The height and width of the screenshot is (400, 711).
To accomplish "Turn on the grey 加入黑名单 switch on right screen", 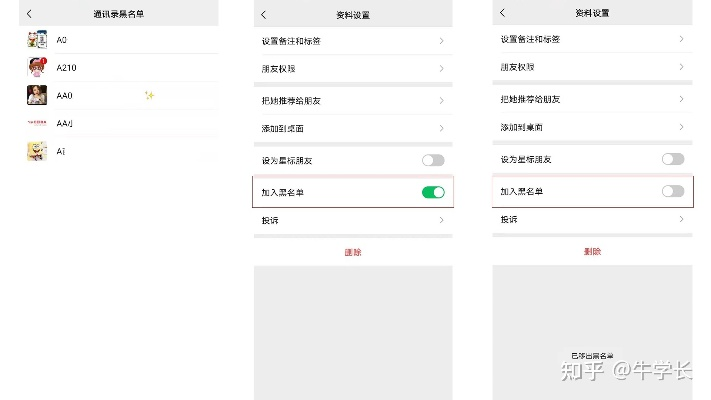I will coord(673,191).
